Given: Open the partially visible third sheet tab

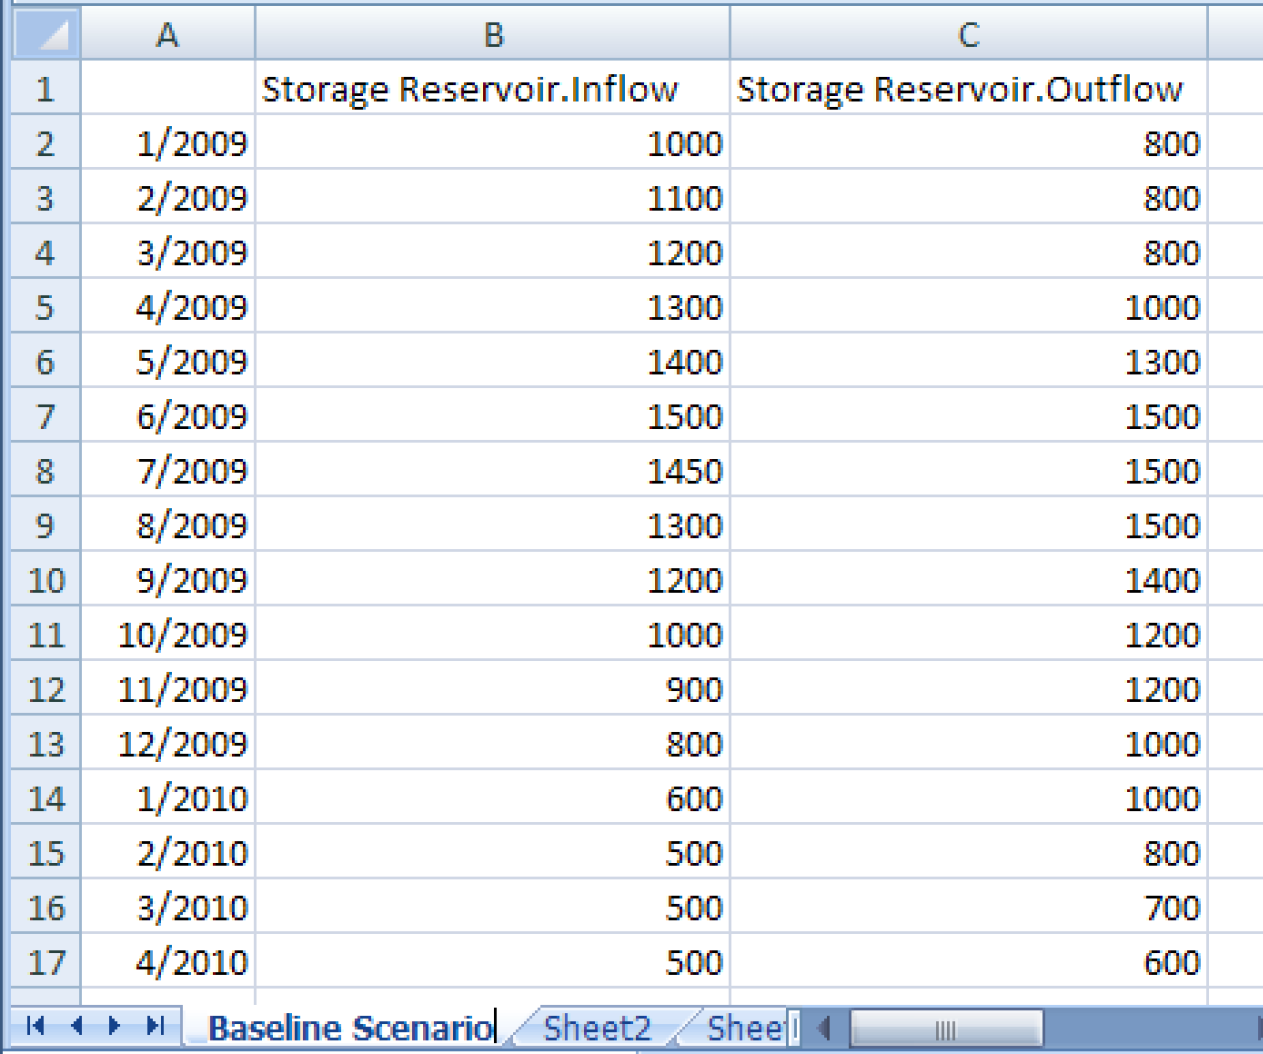Looking at the screenshot, I should 745,1028.
